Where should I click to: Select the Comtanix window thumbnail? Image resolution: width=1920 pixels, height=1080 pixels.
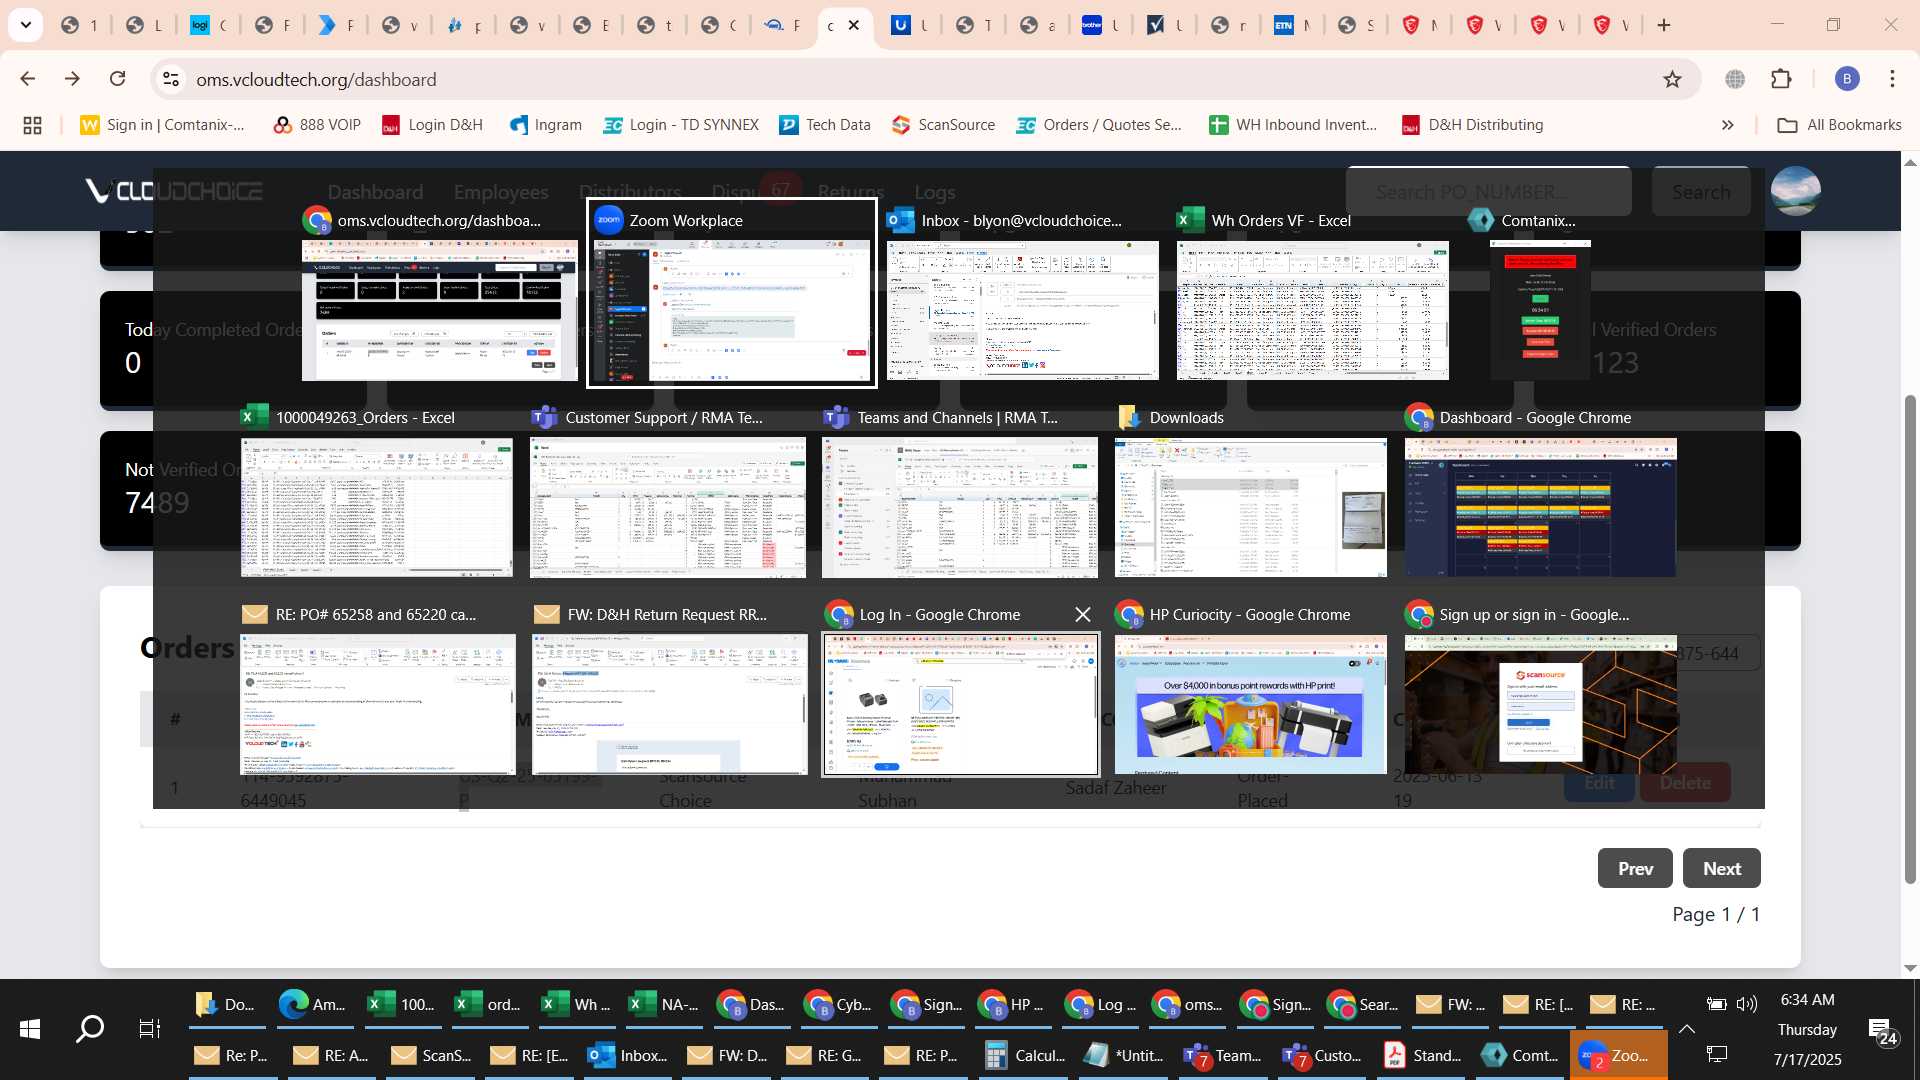click(1540, 311)
